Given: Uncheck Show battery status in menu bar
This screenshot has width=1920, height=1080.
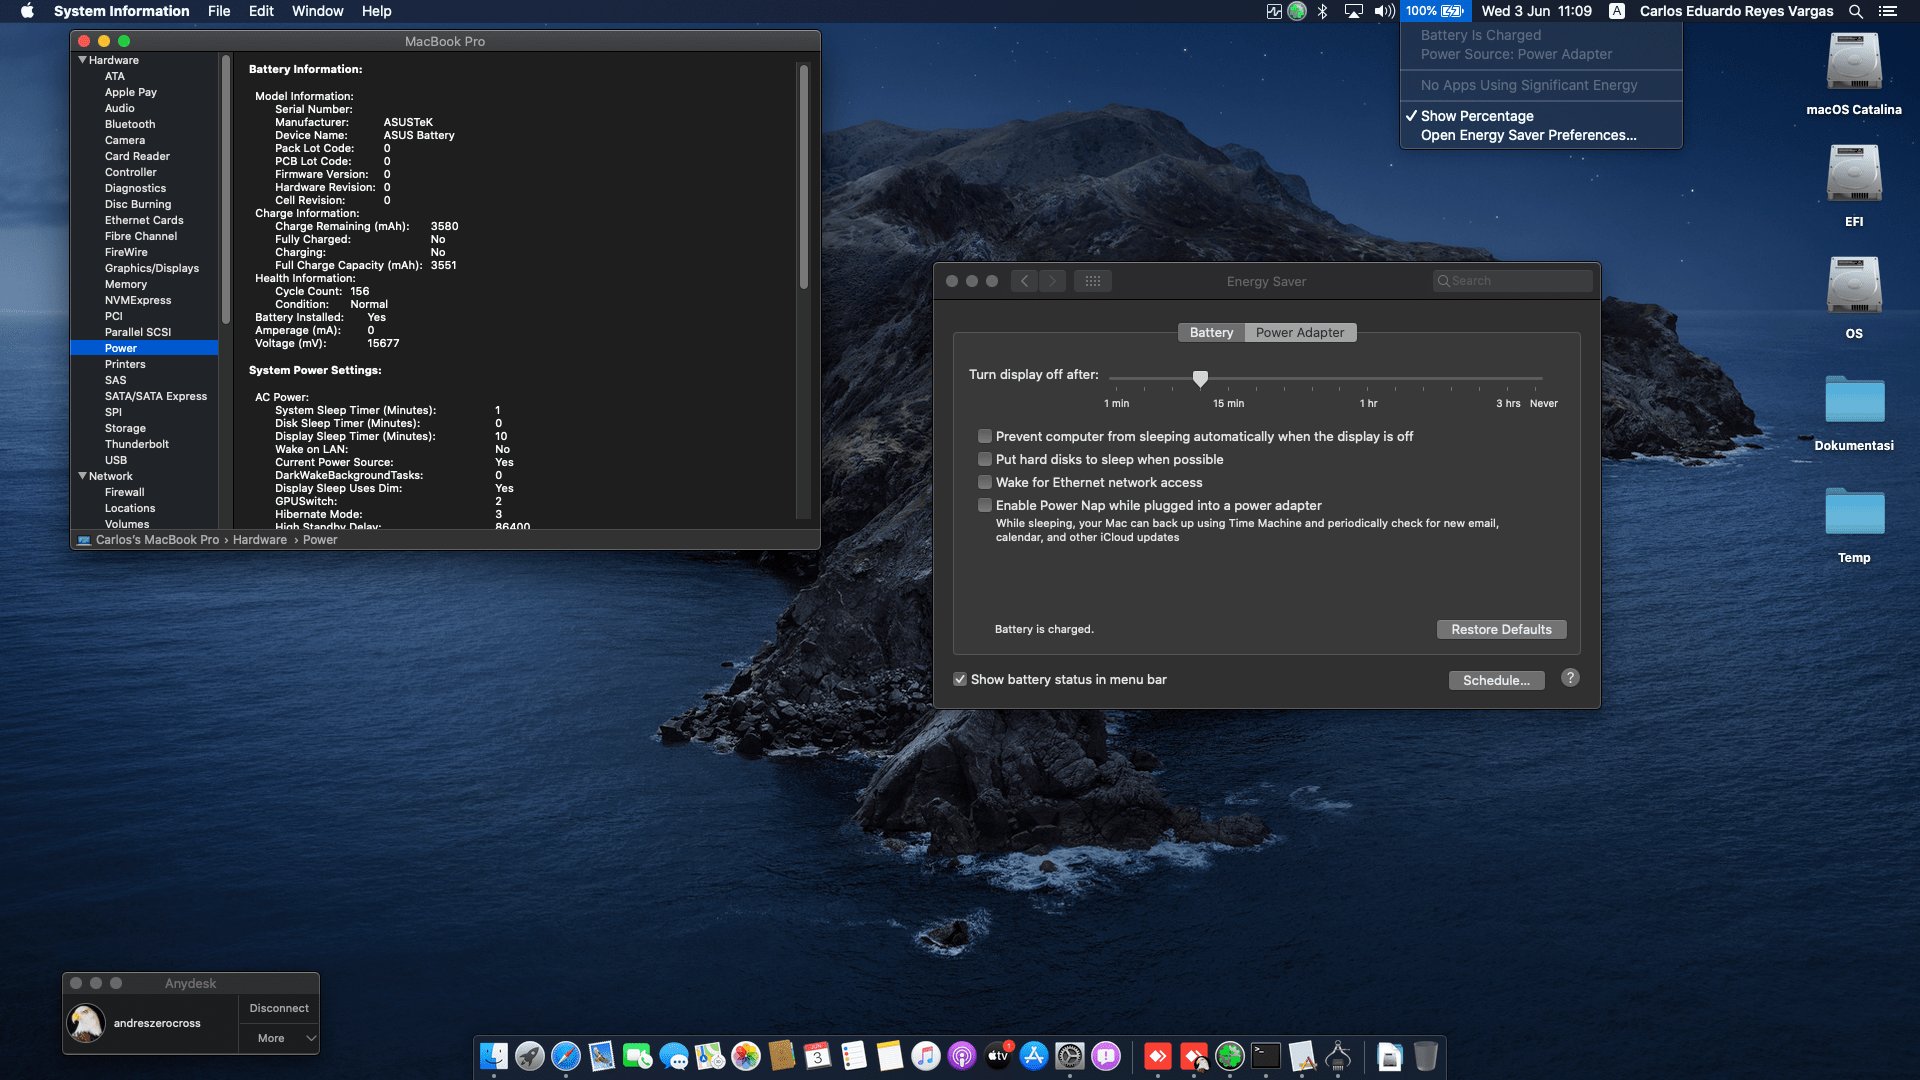Looking at the screenshot, I should (960, 679).
